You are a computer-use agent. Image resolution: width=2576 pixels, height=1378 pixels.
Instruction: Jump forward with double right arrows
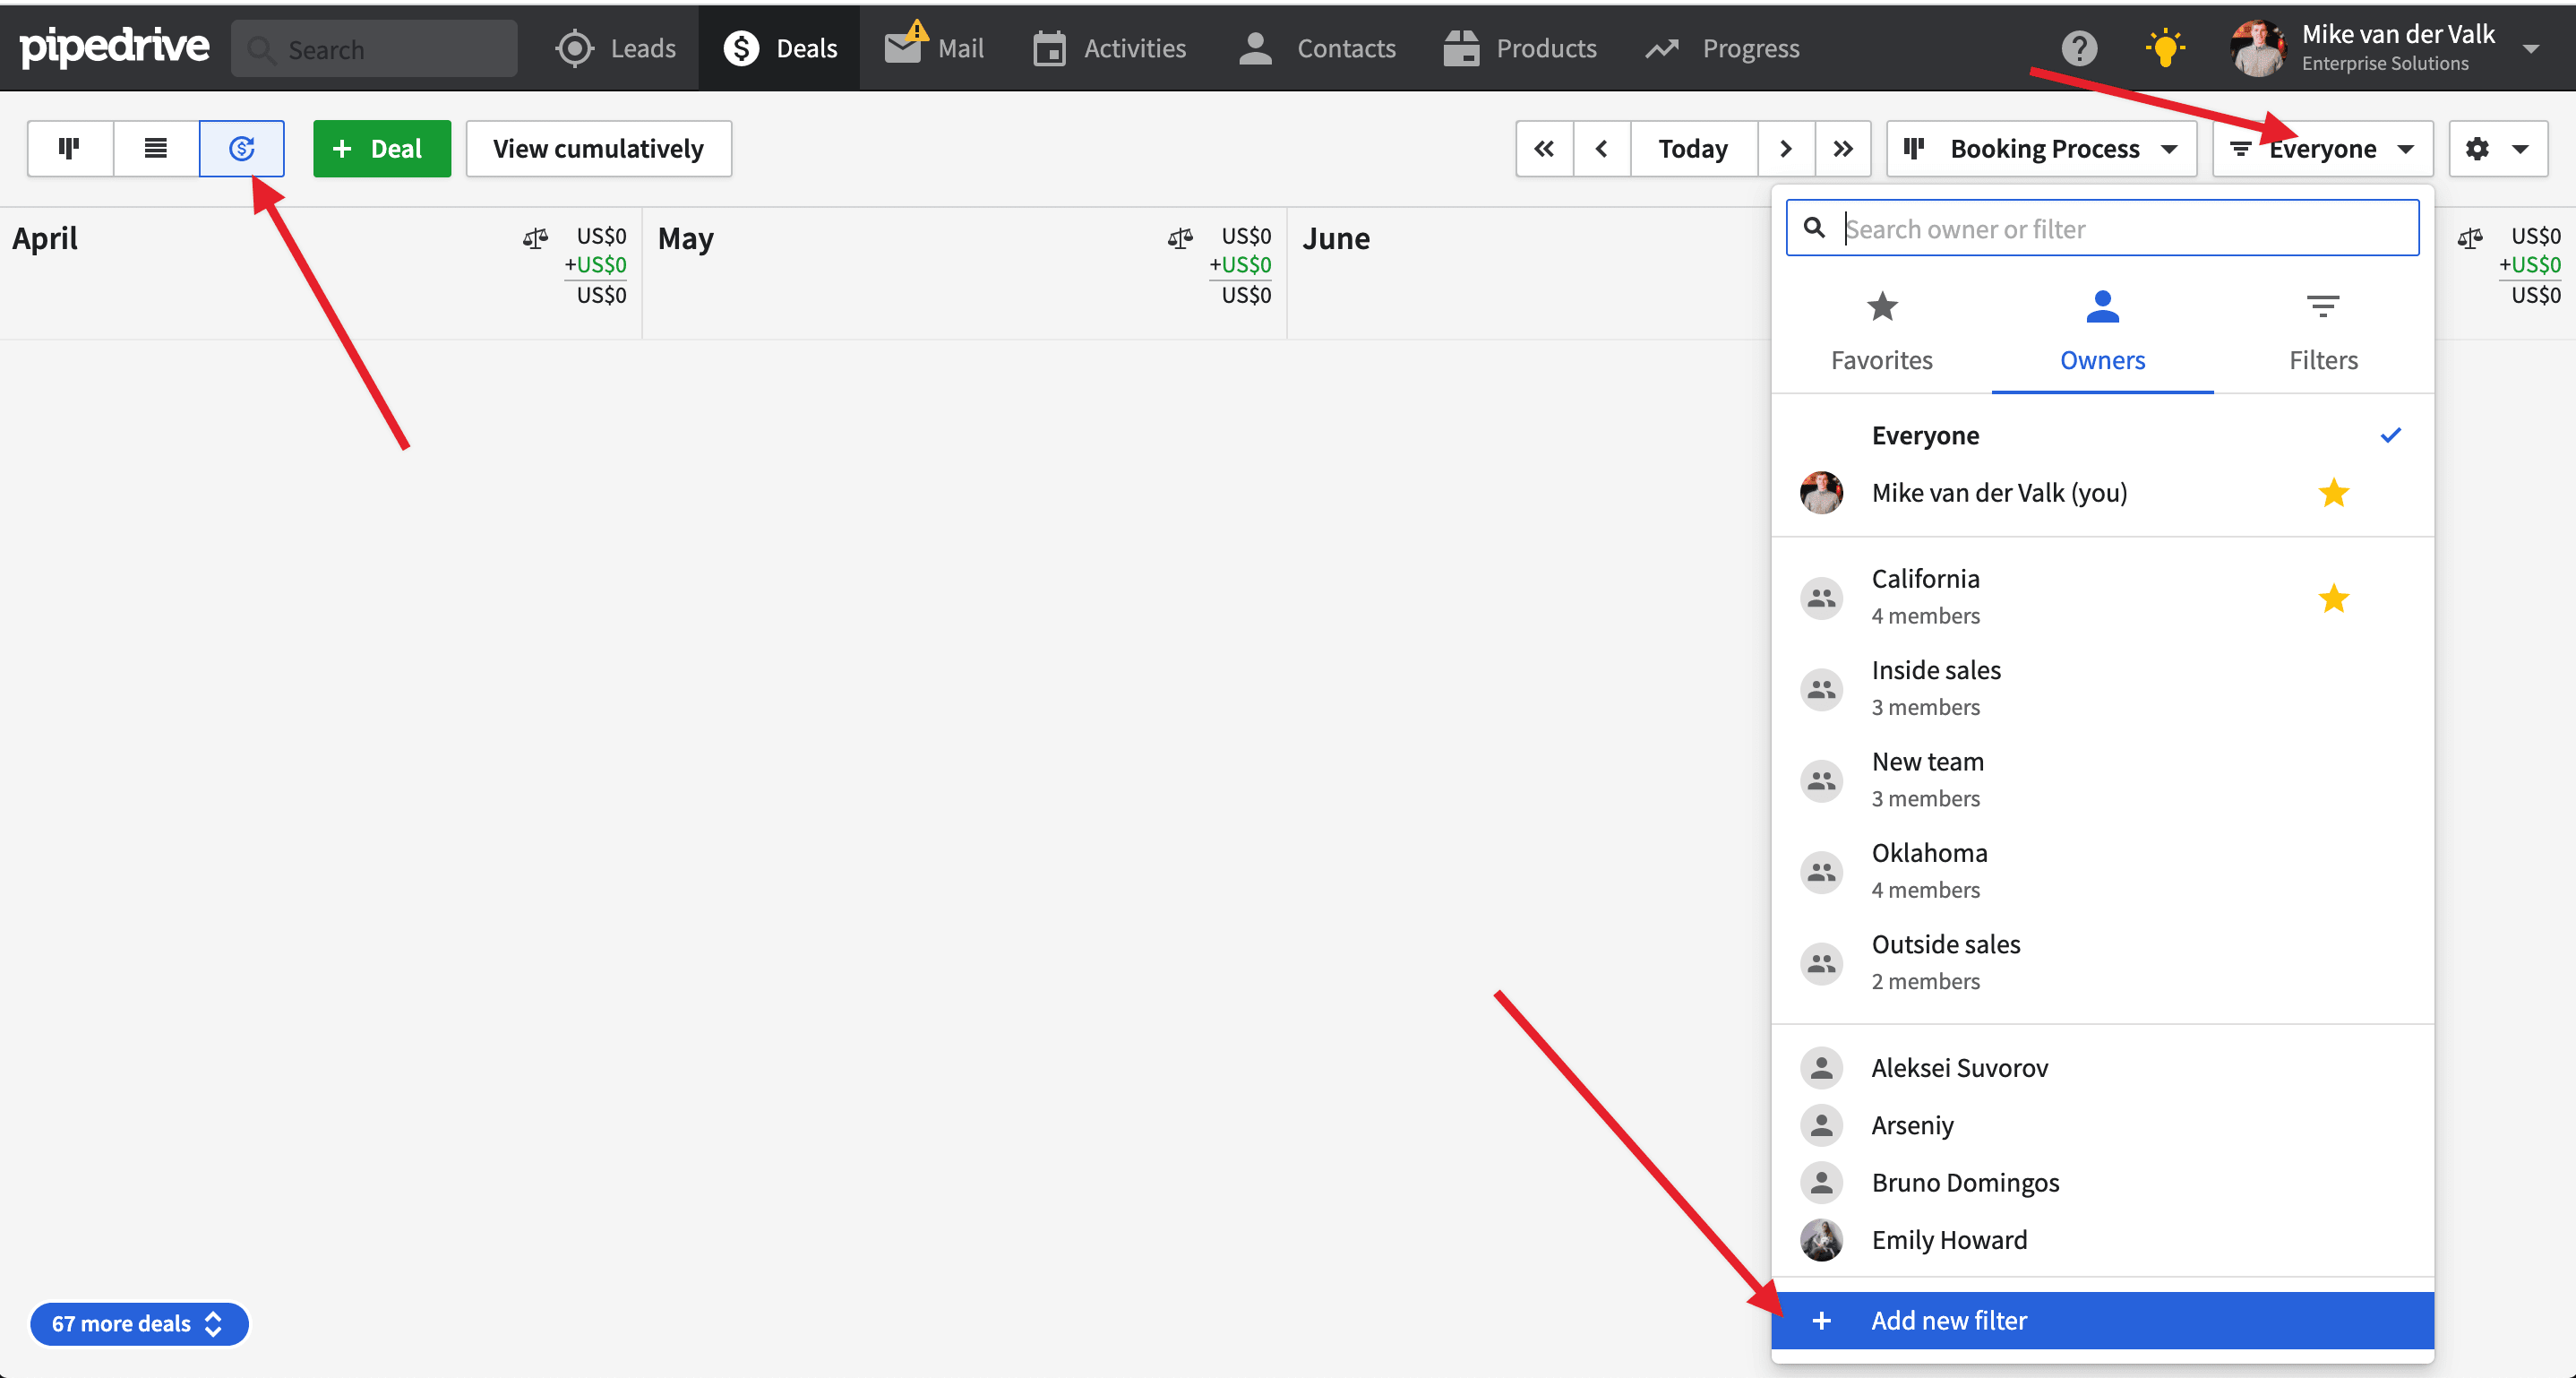point(1843,148)
